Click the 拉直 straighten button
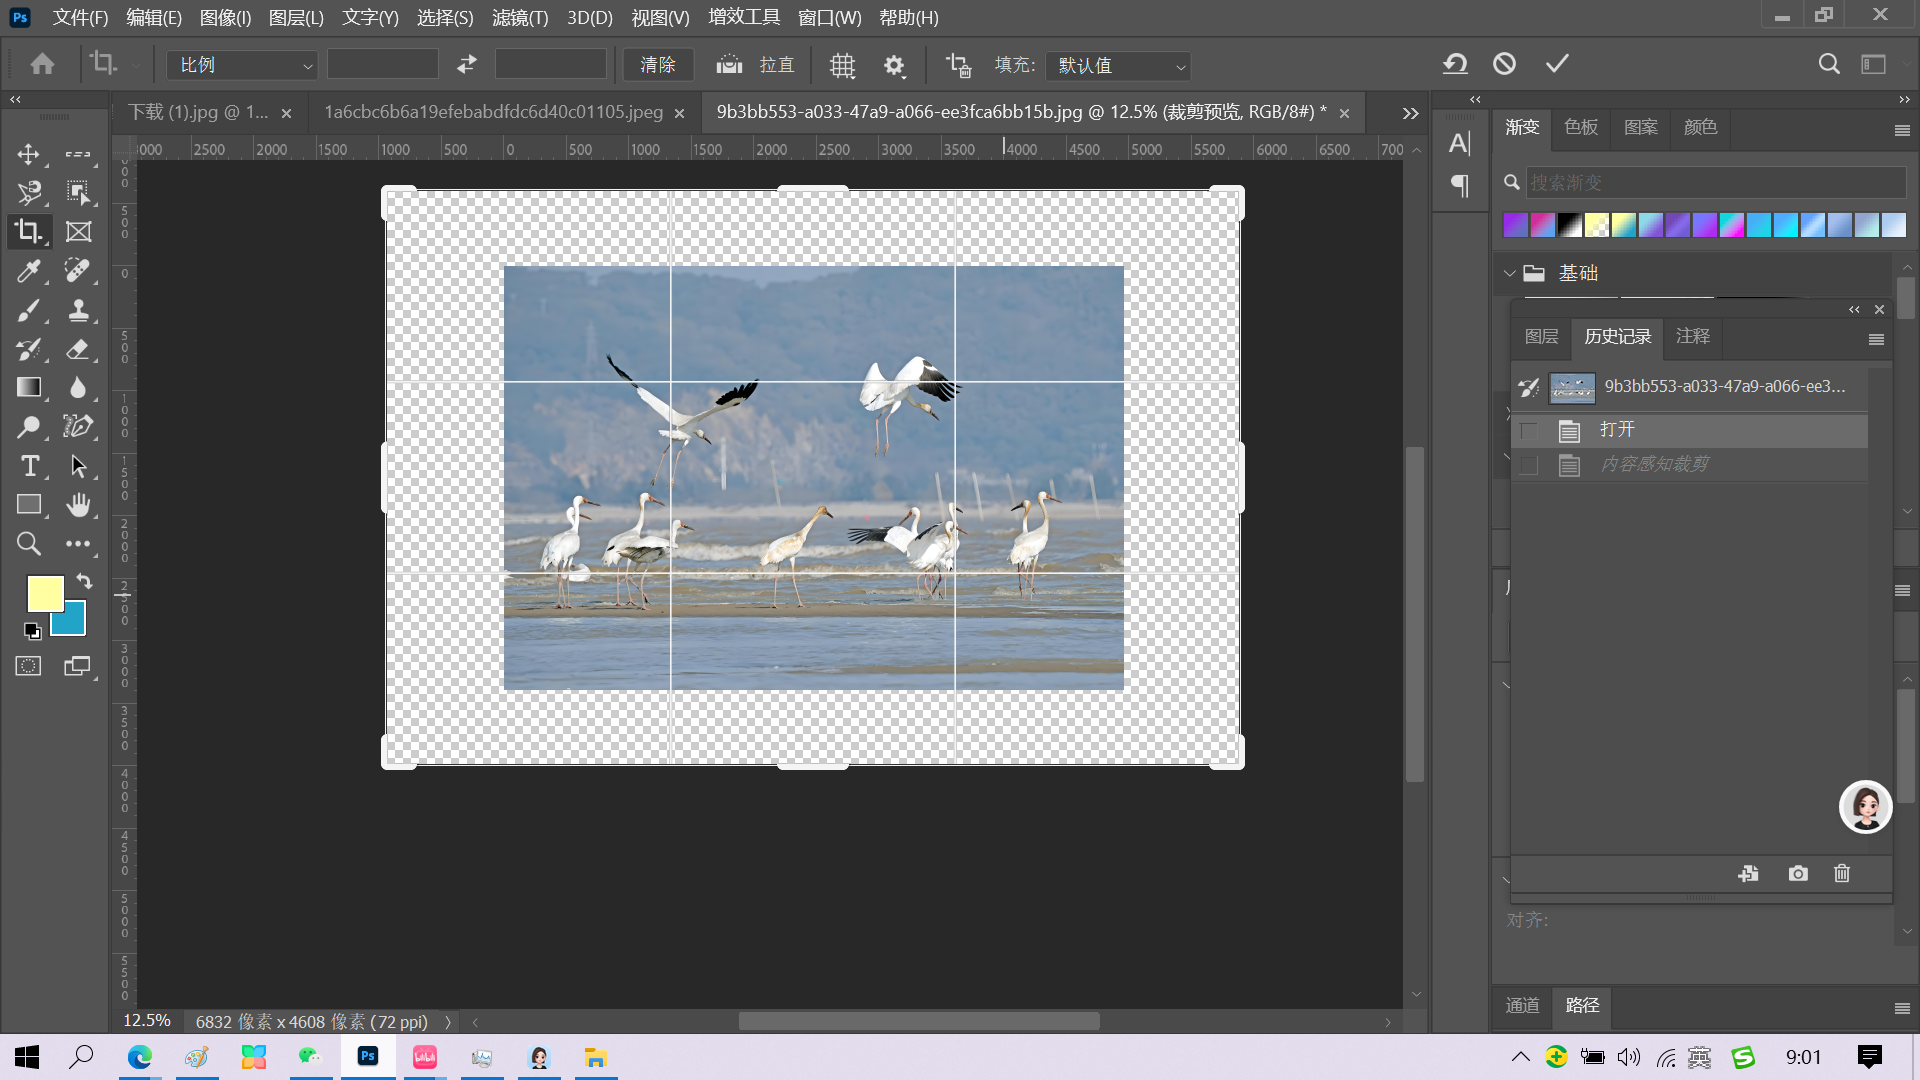 [x=756, y=65]
